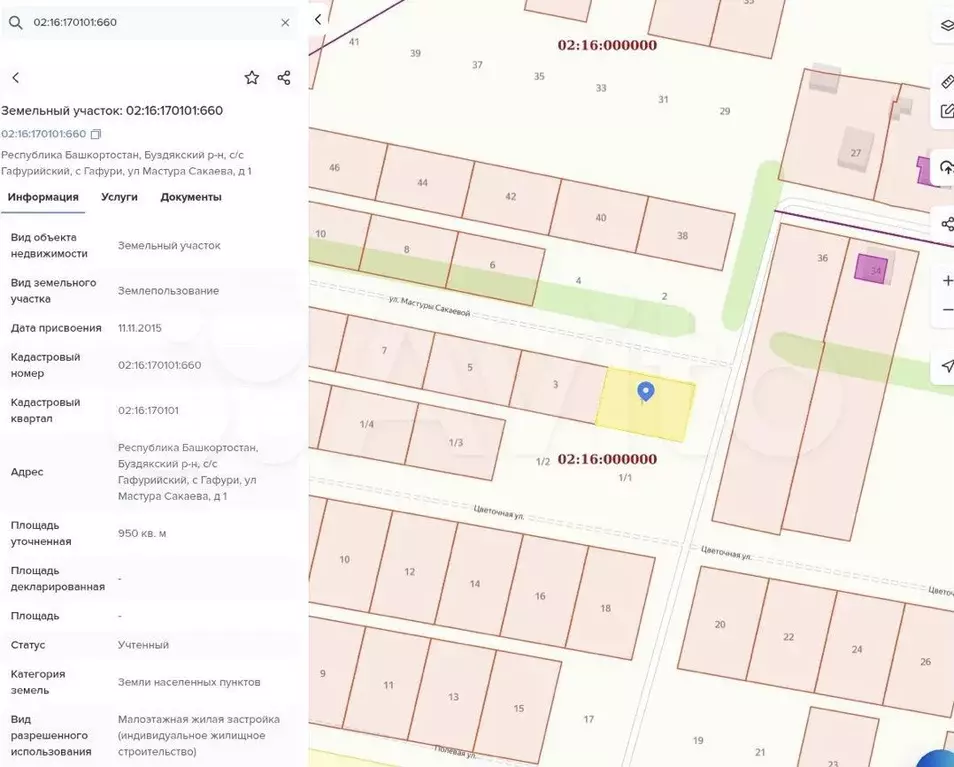
Task: Click the search magnifier icon
Action: 16,23
